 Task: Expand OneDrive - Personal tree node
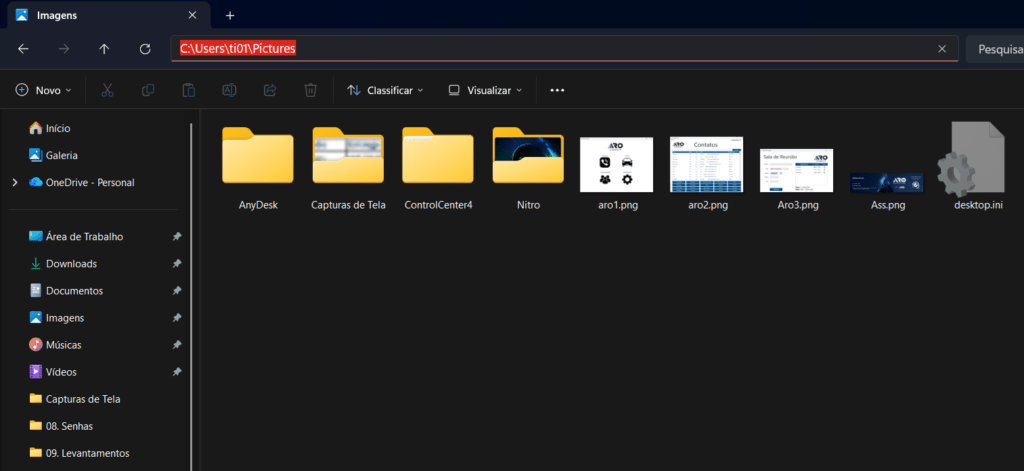pos(15,183)
